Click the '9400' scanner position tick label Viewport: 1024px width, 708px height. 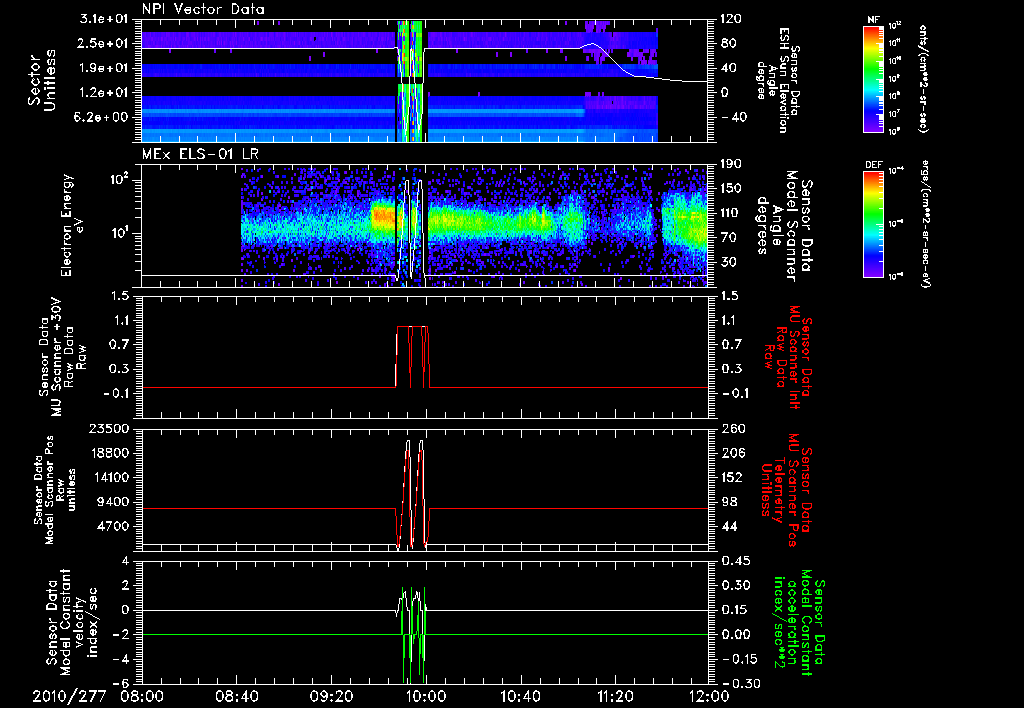tap(114, 502)
